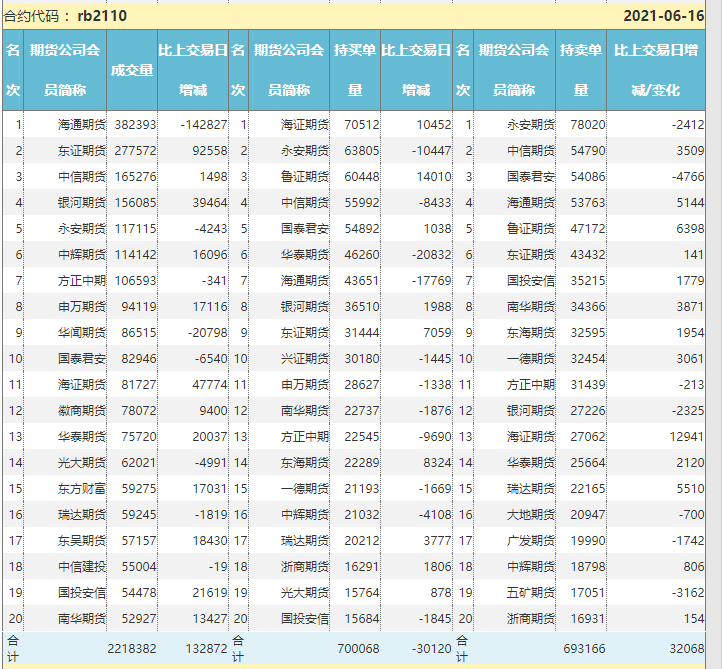The image size is (722, 669).
Task: Select the 兴证期货 cell in the long positions
Action: click(303, 358)
